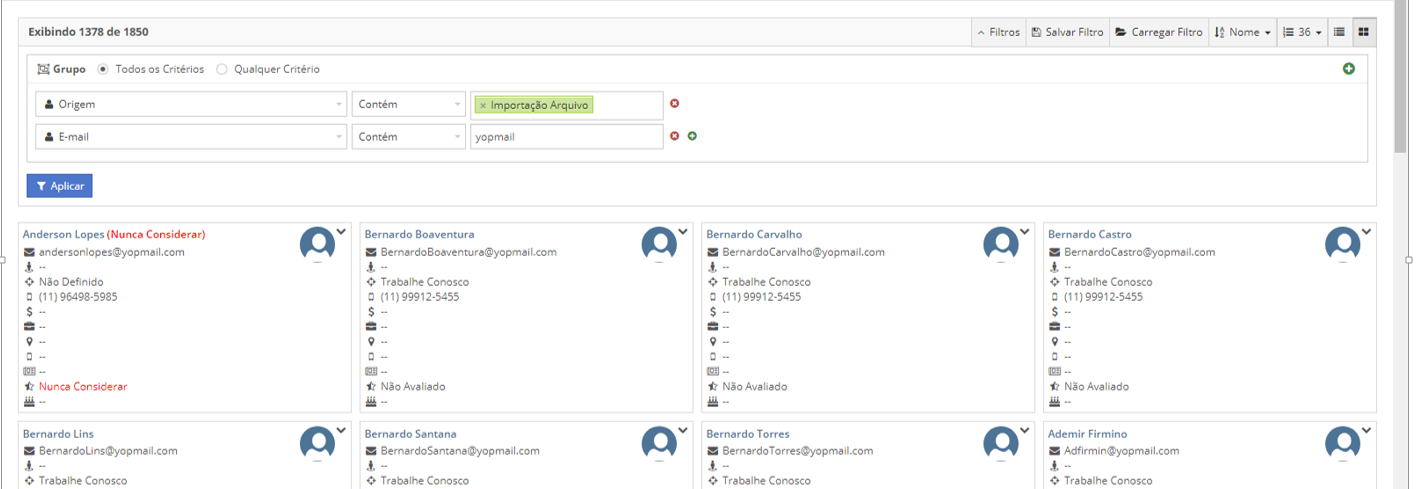1416x489 pixels.
Task: Click Não Definido origin on Anderson card
Action: [x=71, y=282]
